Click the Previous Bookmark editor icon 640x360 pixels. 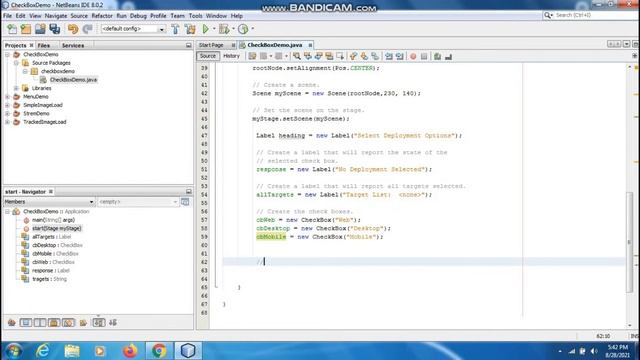[353, 56]
